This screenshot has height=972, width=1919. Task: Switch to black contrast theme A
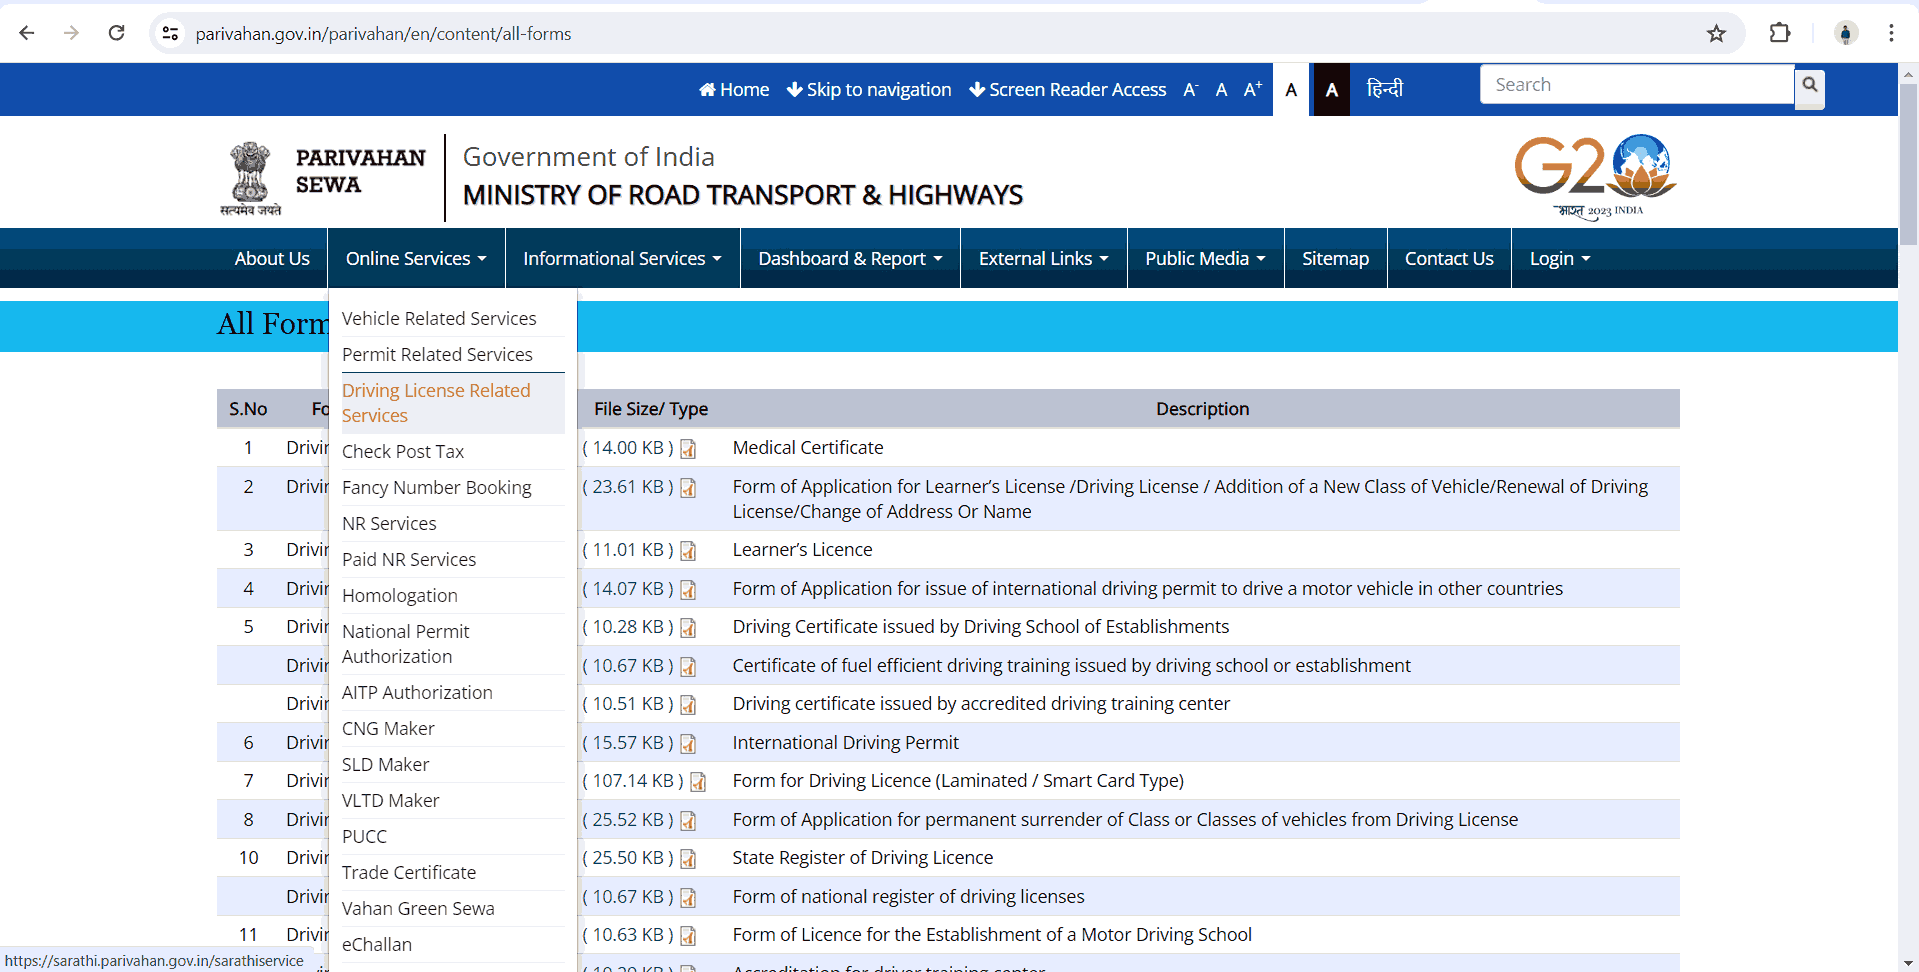tap(1331, 90)
